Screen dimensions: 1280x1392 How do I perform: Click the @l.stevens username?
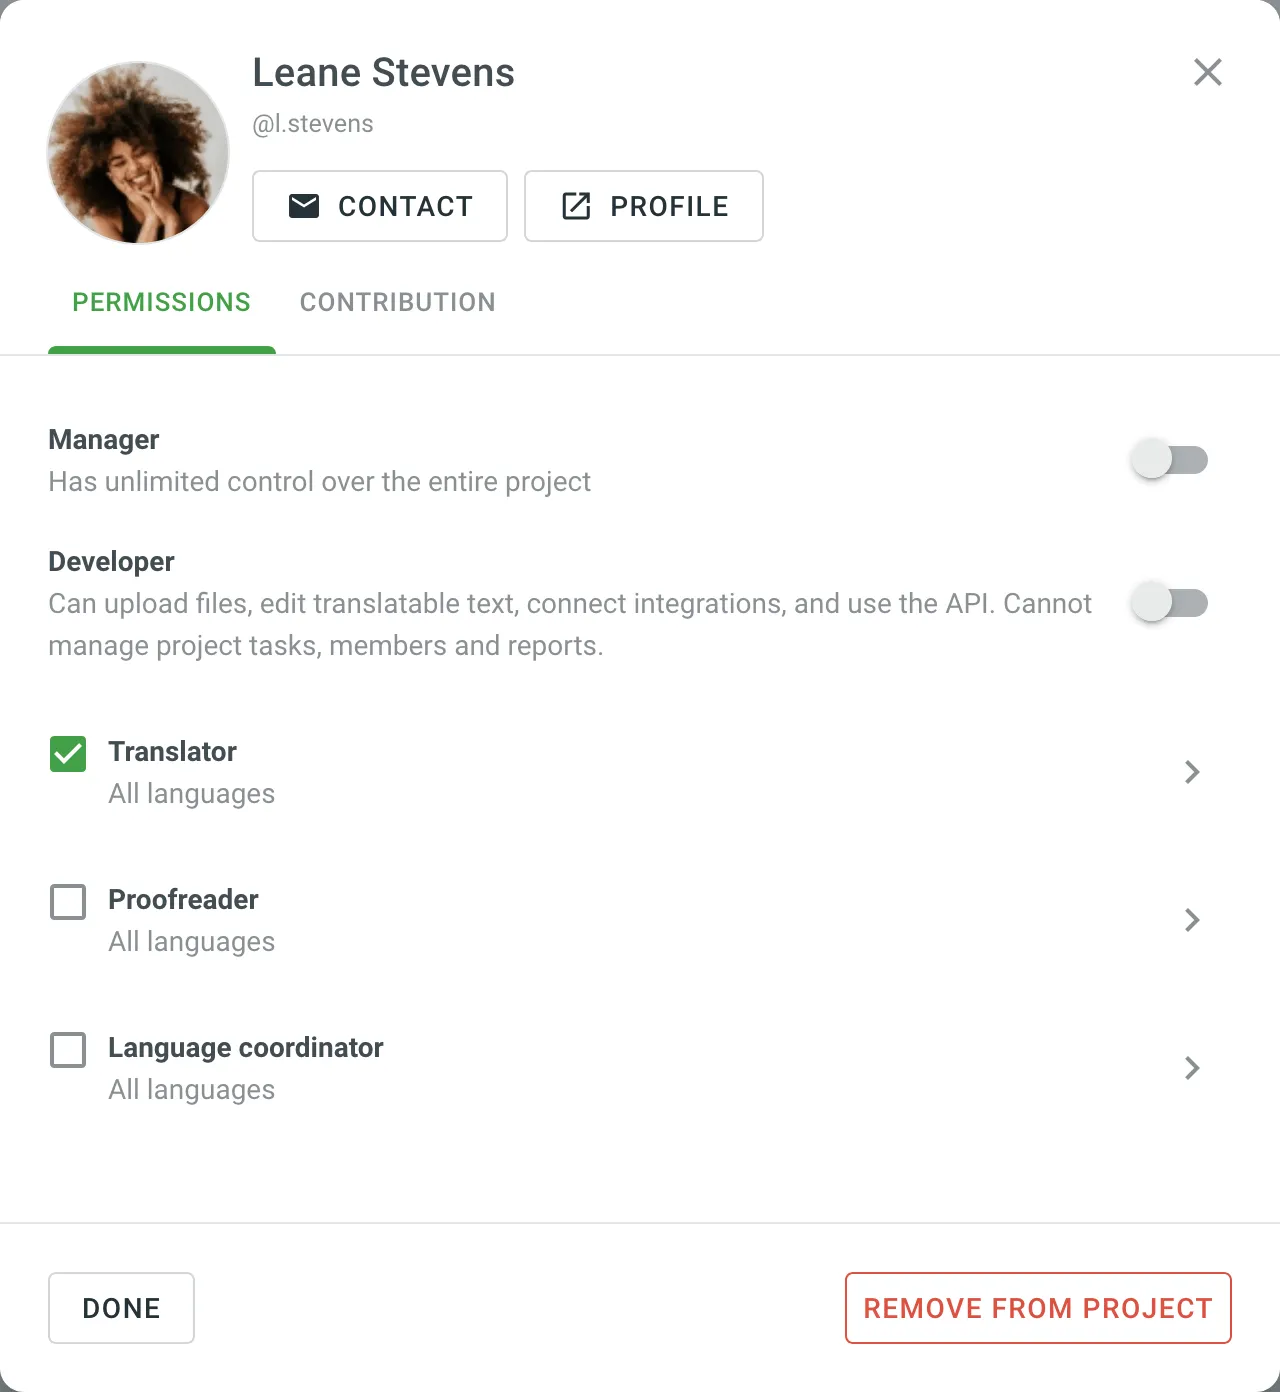pyautogui.click(x=313, y=123)
